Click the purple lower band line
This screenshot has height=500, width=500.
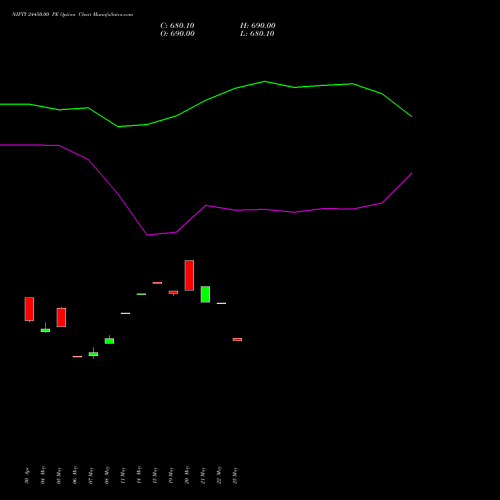click(x=206, y=206)
